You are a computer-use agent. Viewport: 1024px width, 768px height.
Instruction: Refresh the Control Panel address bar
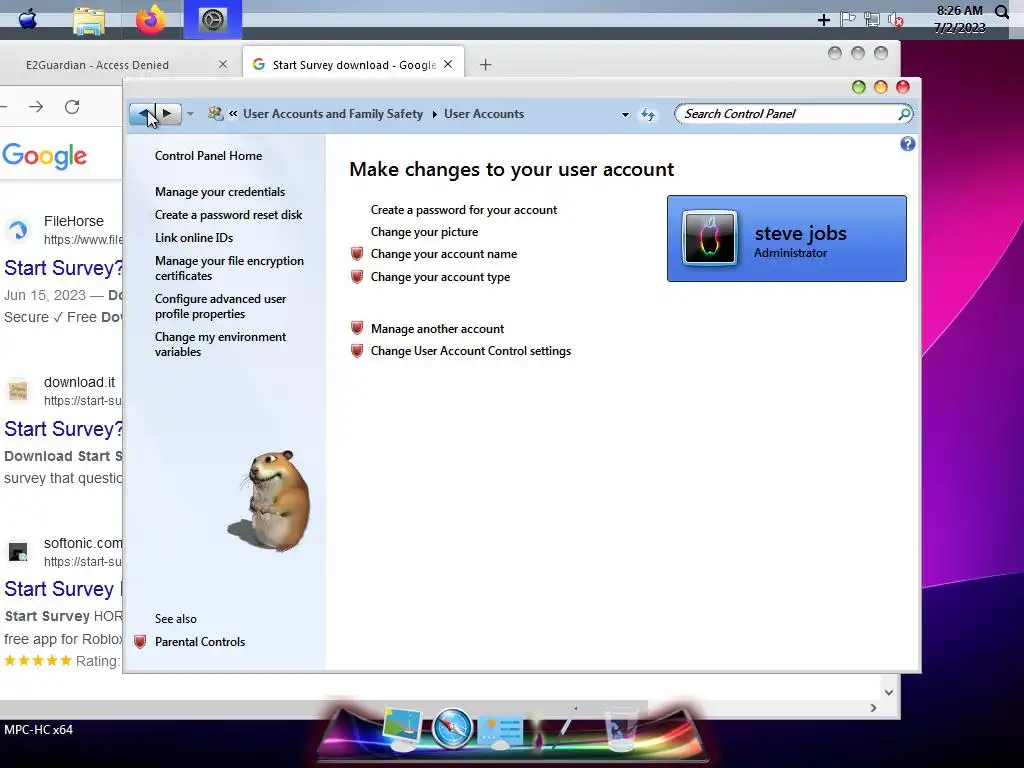648,114
